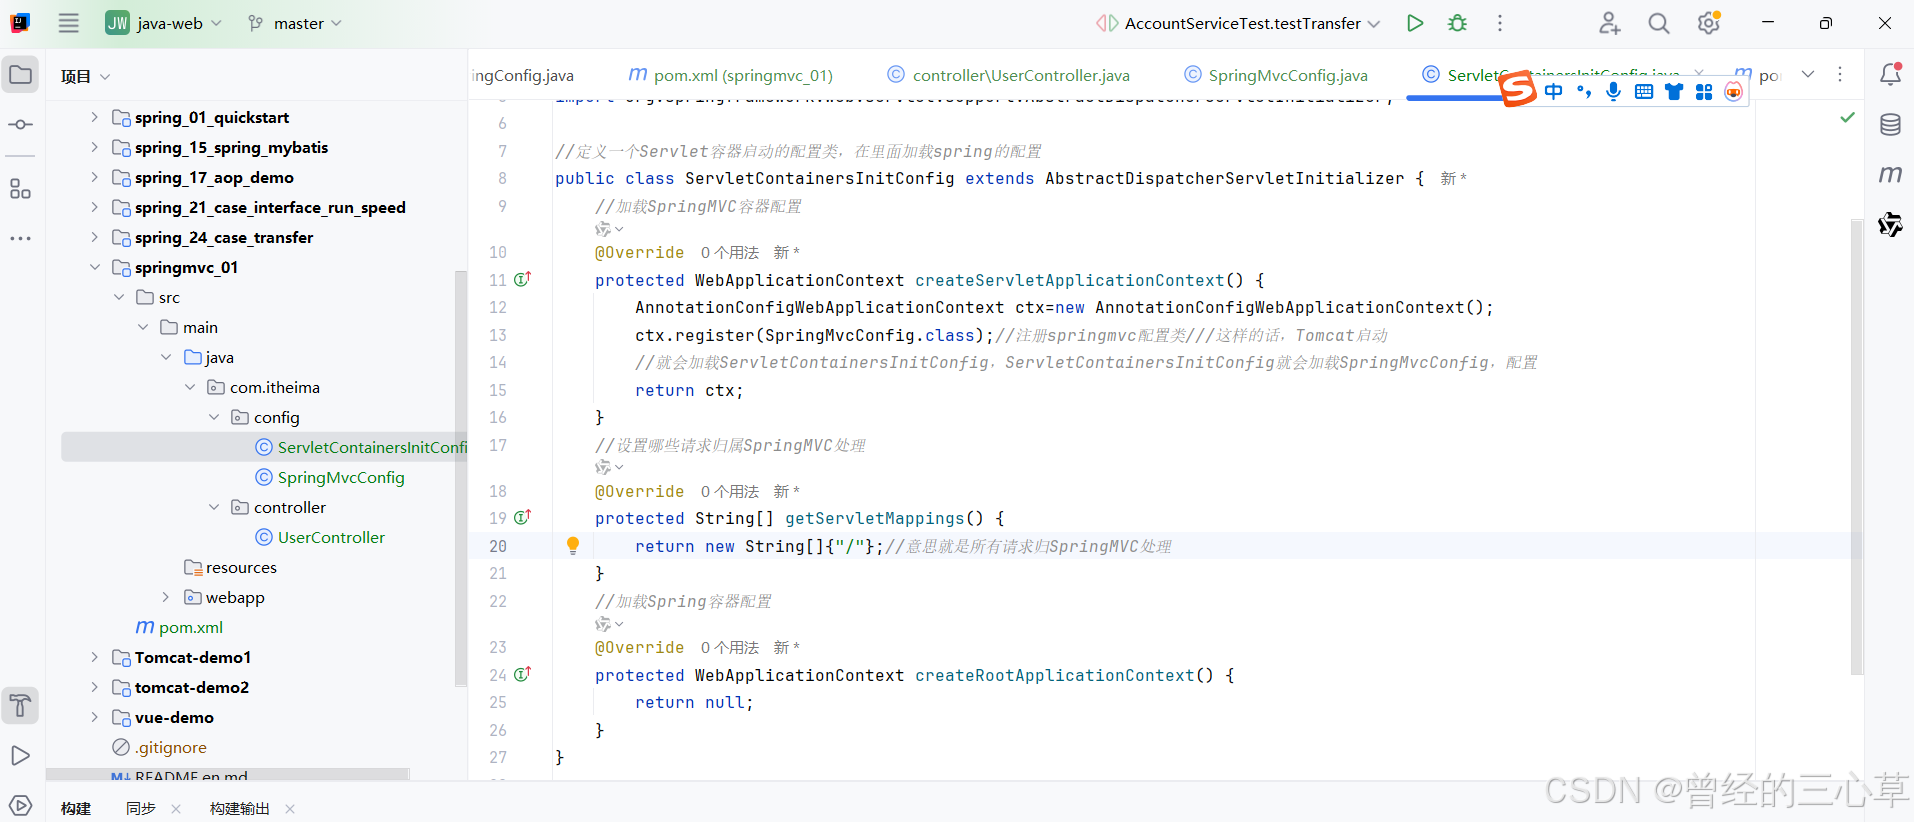Expand the vue-demo module
Viewport: 1914px width, 822px height.
point(94,717)
